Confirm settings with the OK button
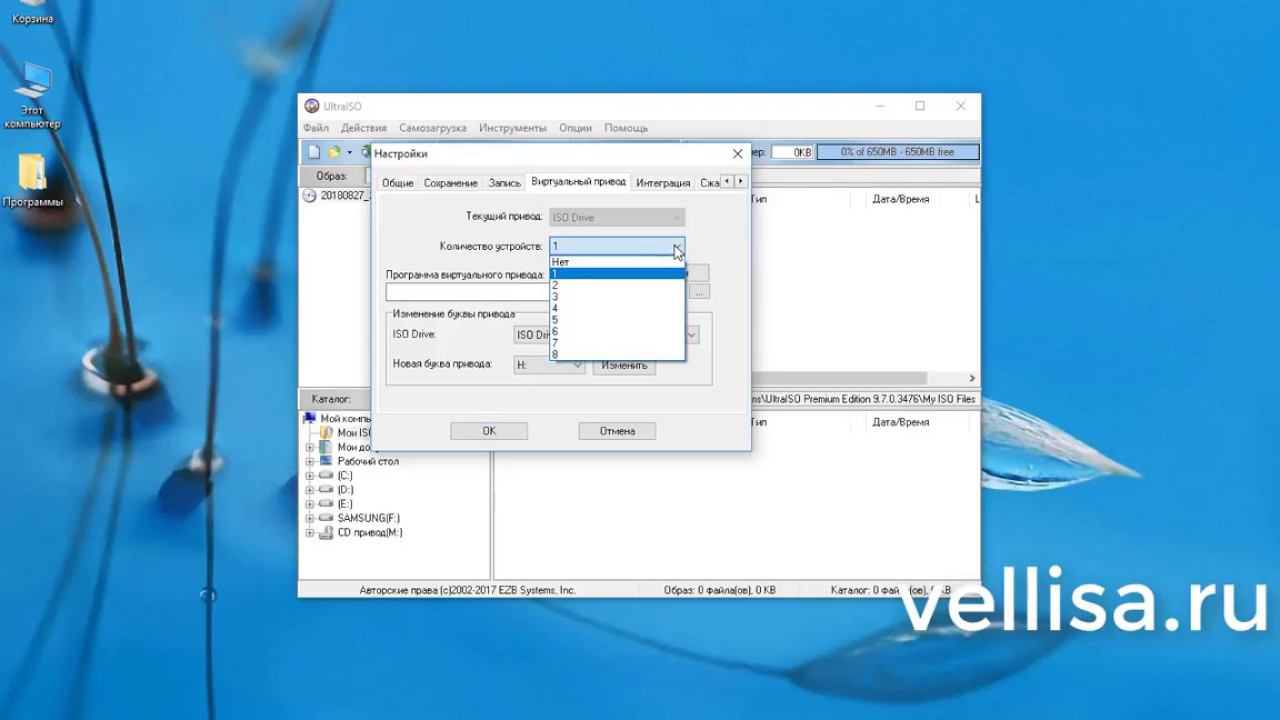 pyautogui.click(x=489, y=431)
